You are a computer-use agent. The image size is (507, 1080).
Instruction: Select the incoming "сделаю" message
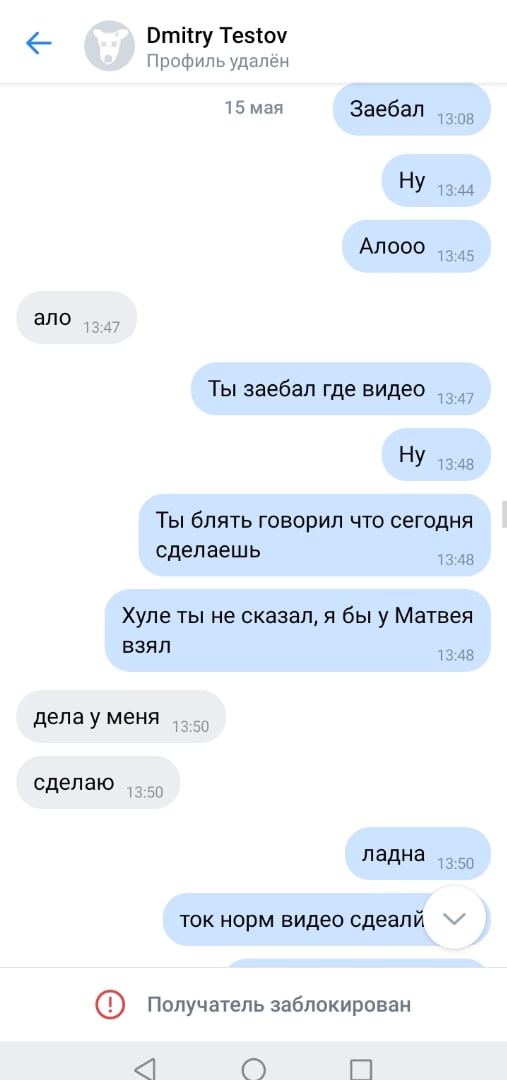[98, 782]
